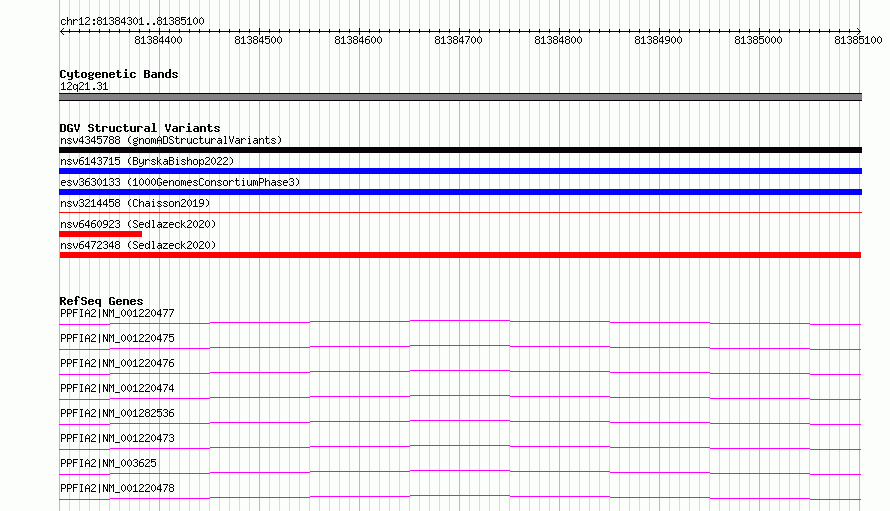Open variant esv3630133 1000Genomes label

pos(180,182)
